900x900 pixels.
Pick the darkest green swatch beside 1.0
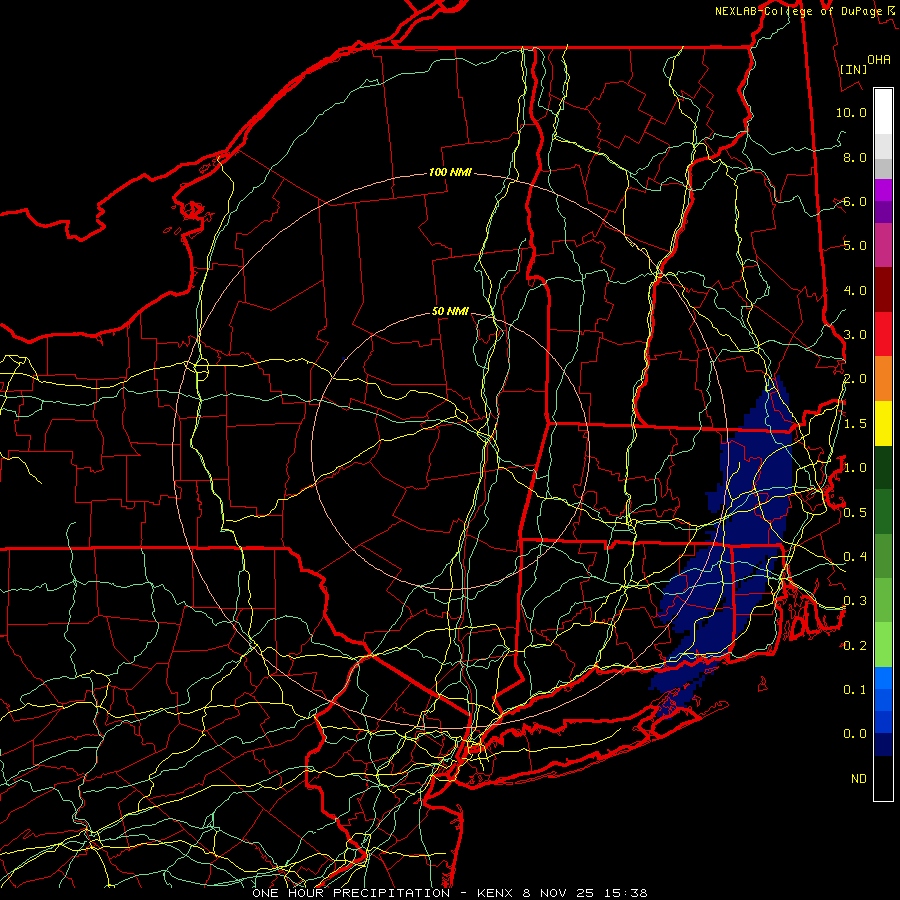(x=883, y=467)
